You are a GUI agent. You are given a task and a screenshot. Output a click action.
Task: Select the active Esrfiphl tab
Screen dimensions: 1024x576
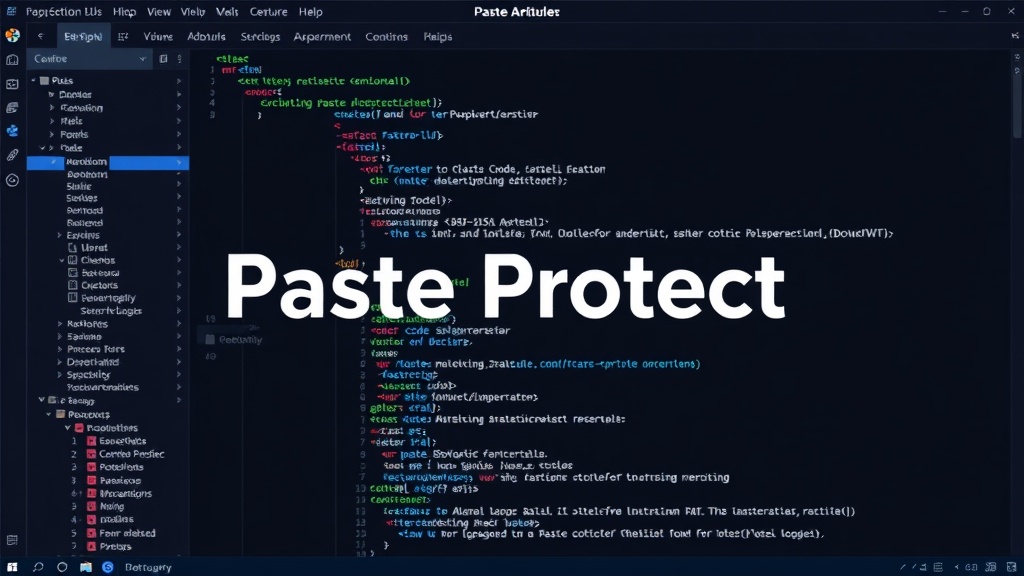(83, 37)
